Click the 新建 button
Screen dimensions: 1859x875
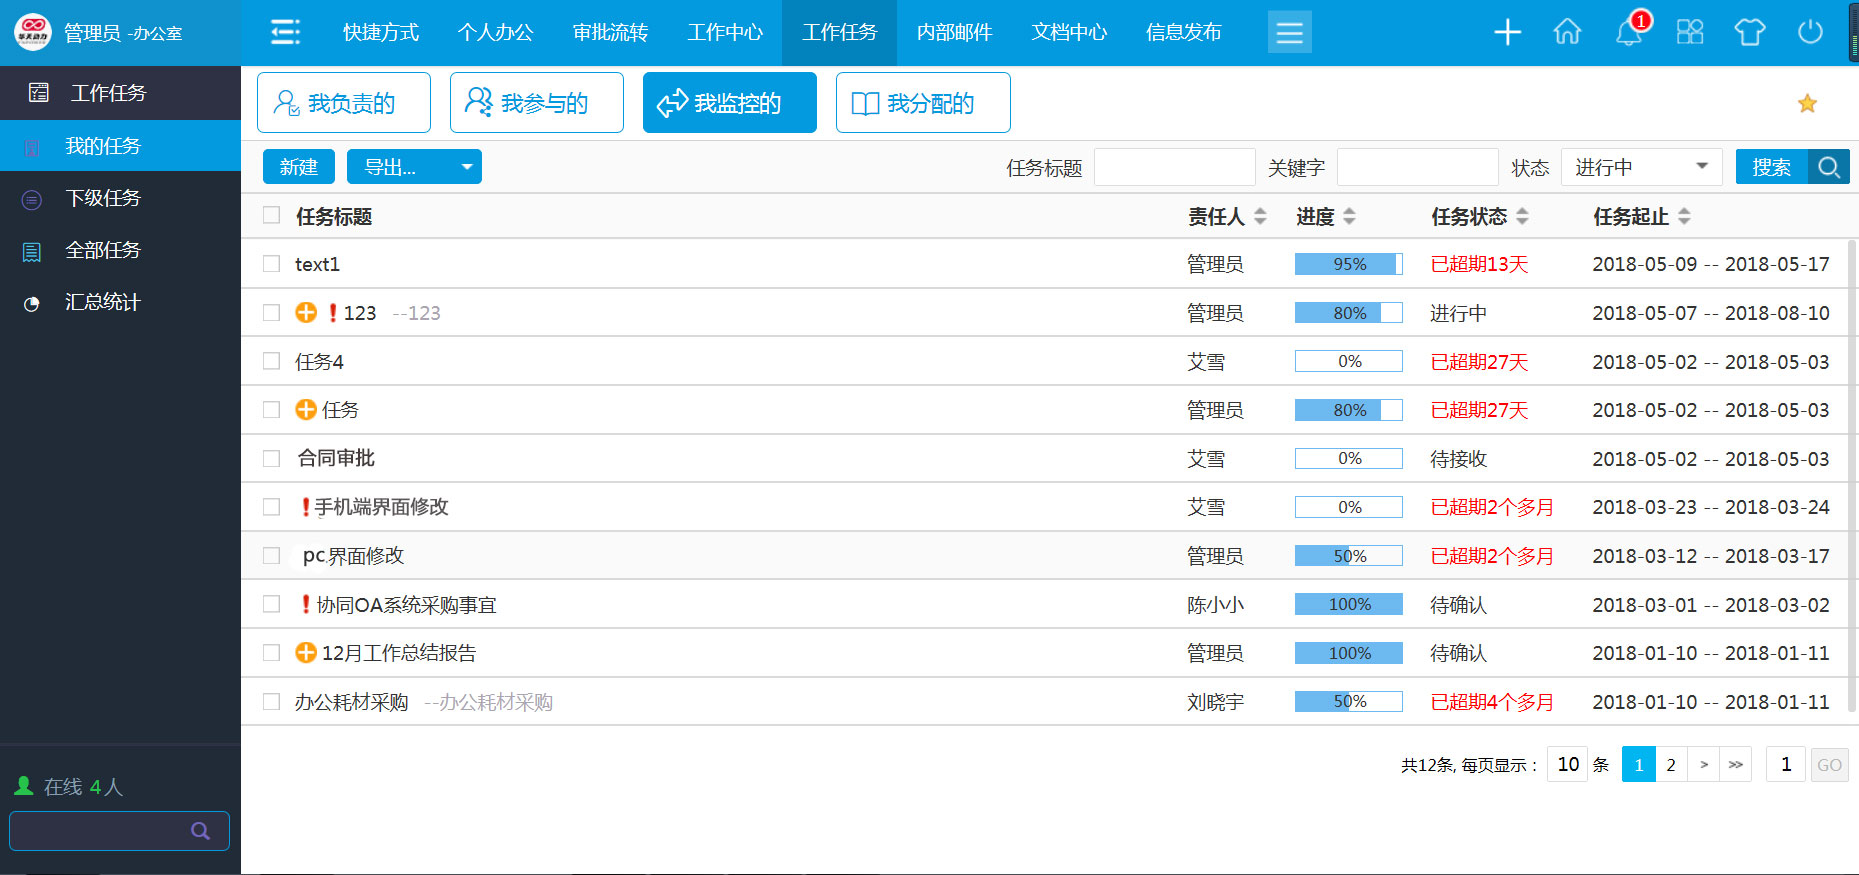click(x=298, y=167)
